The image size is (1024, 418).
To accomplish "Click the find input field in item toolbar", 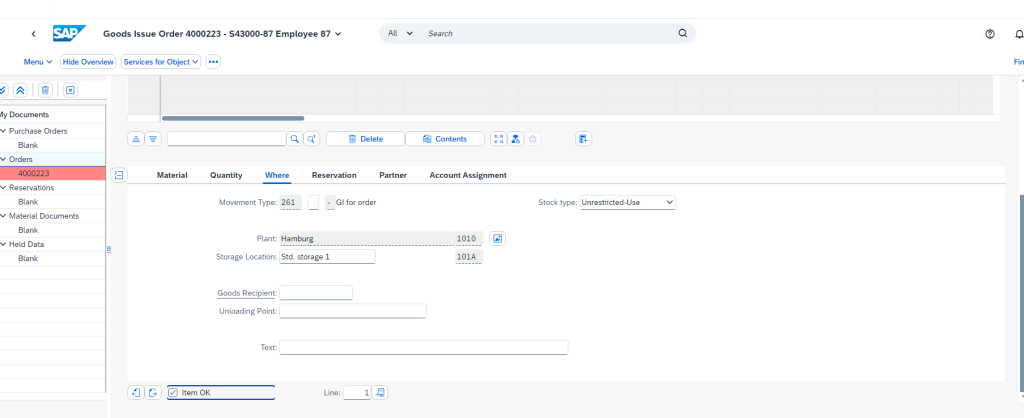I will tap(227, 139).
